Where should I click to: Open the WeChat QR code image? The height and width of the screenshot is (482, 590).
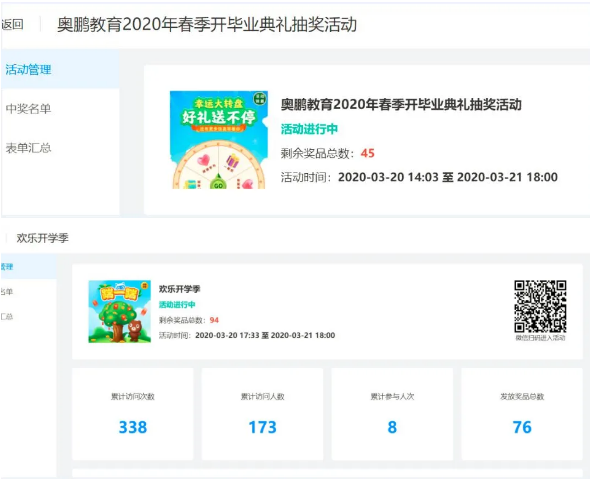coord(540,306)
